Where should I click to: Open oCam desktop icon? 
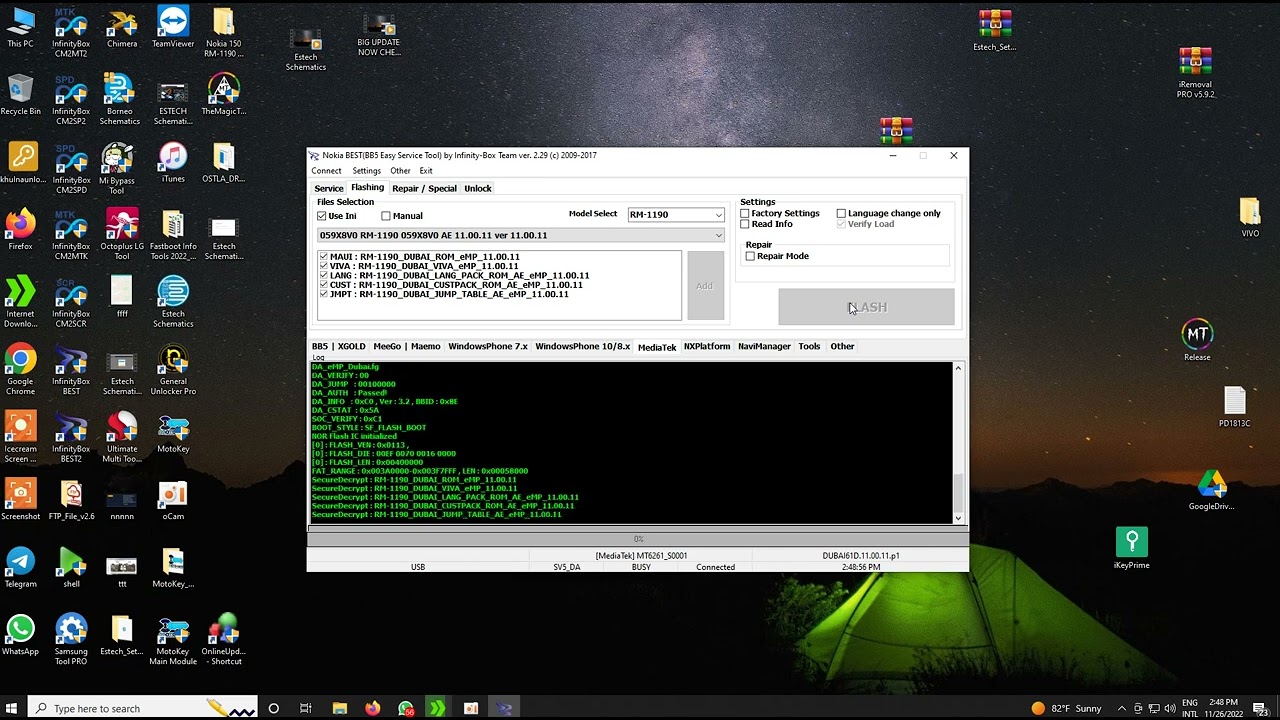pos(173,500)
